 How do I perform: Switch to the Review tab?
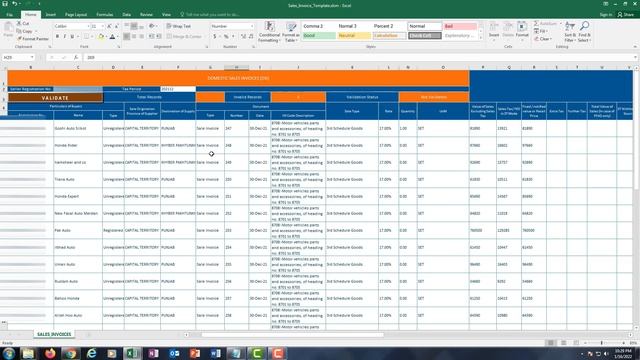[x=146, y=15]
